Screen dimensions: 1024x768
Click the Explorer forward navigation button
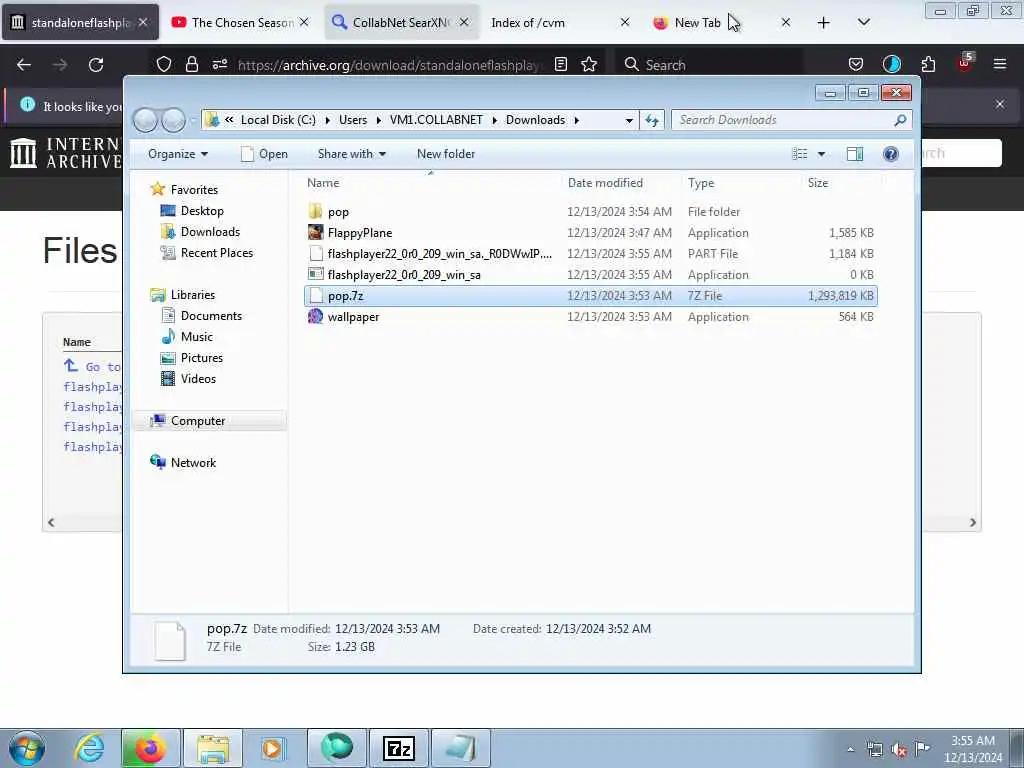(173, 120)
